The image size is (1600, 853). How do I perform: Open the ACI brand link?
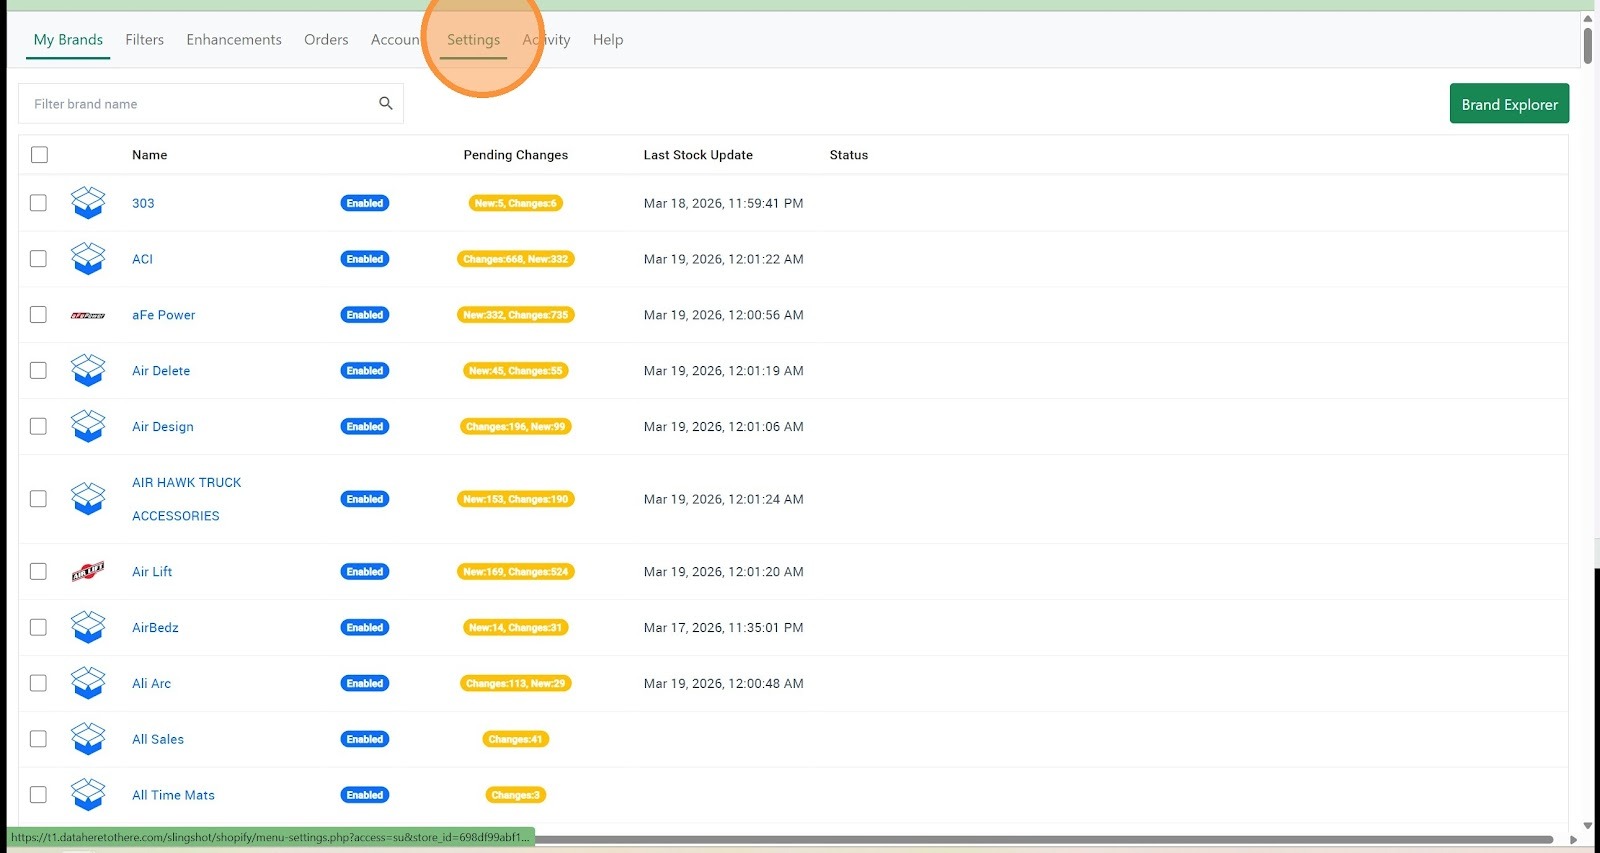[x=143, y=259]
